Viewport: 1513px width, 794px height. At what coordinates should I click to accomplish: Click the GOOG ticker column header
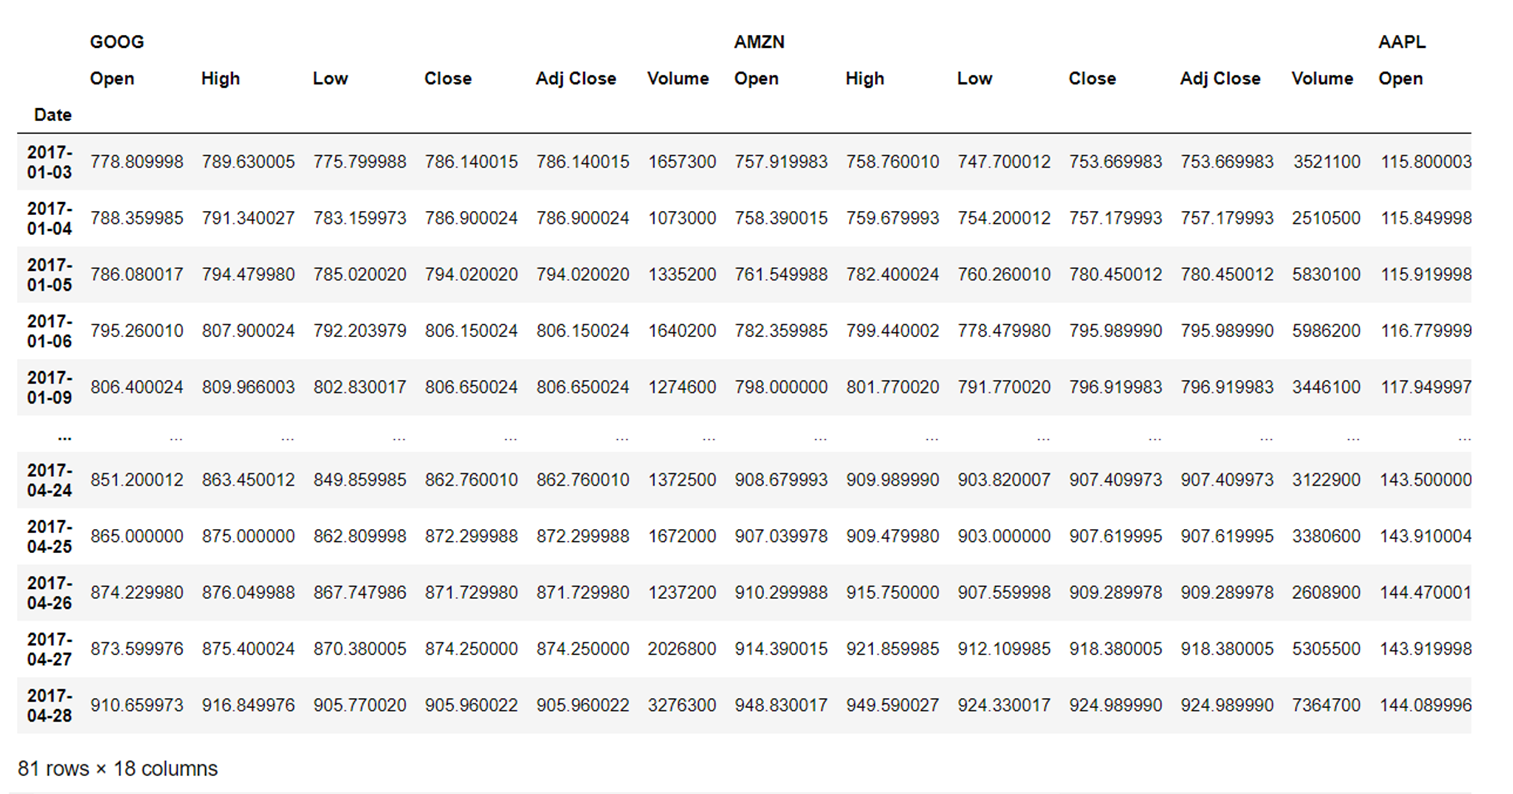pyautogui.click(x=117, y=42)
